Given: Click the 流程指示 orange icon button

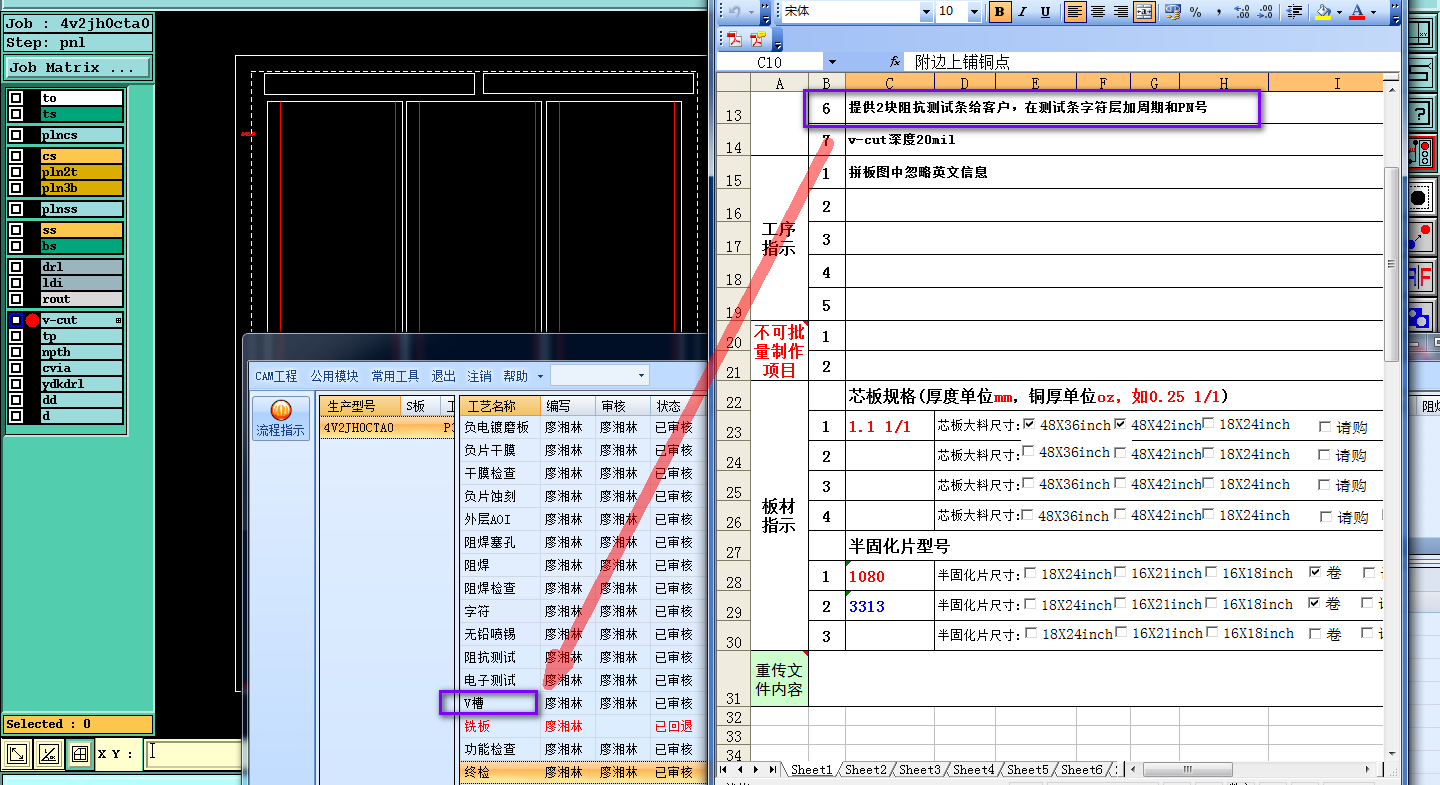Looking at the screenshot, I should click(281, 419).
